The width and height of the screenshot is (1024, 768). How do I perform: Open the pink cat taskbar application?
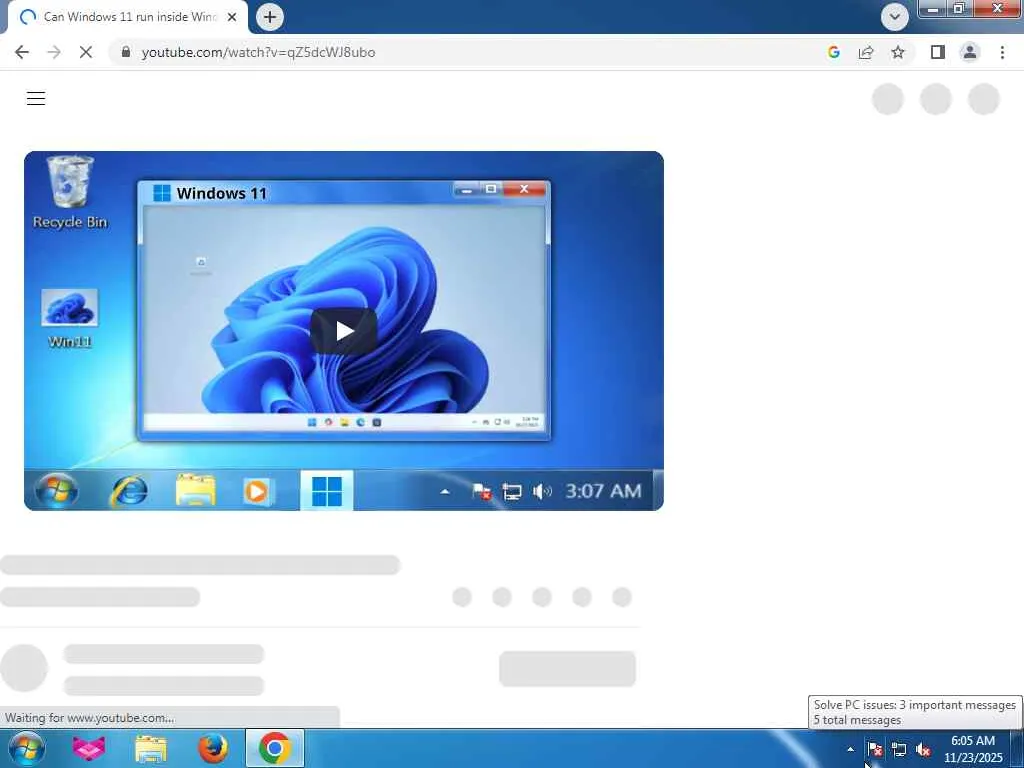click(89, 748)
